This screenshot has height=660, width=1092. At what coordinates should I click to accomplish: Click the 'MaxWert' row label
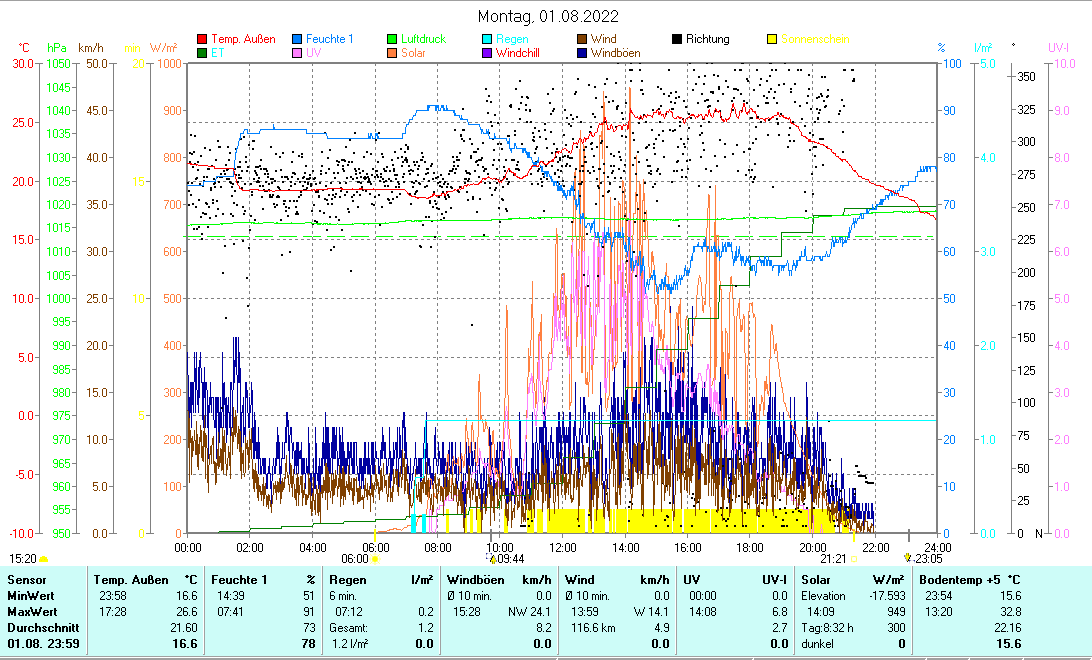32,612
